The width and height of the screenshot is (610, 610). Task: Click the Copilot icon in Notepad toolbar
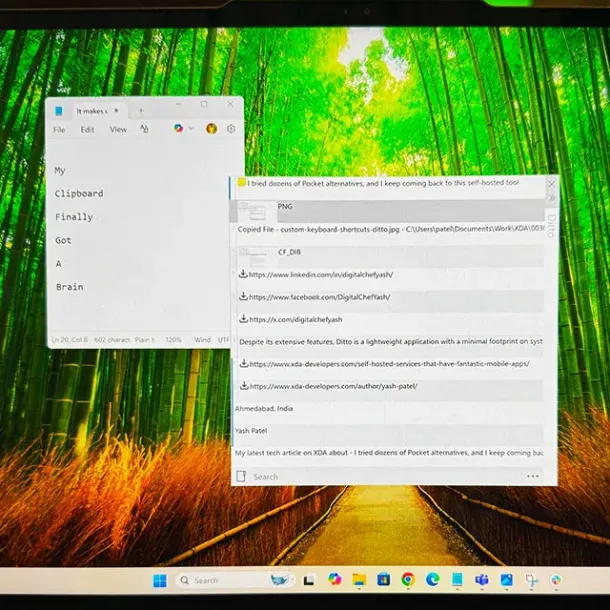click(x=179, y=128)
